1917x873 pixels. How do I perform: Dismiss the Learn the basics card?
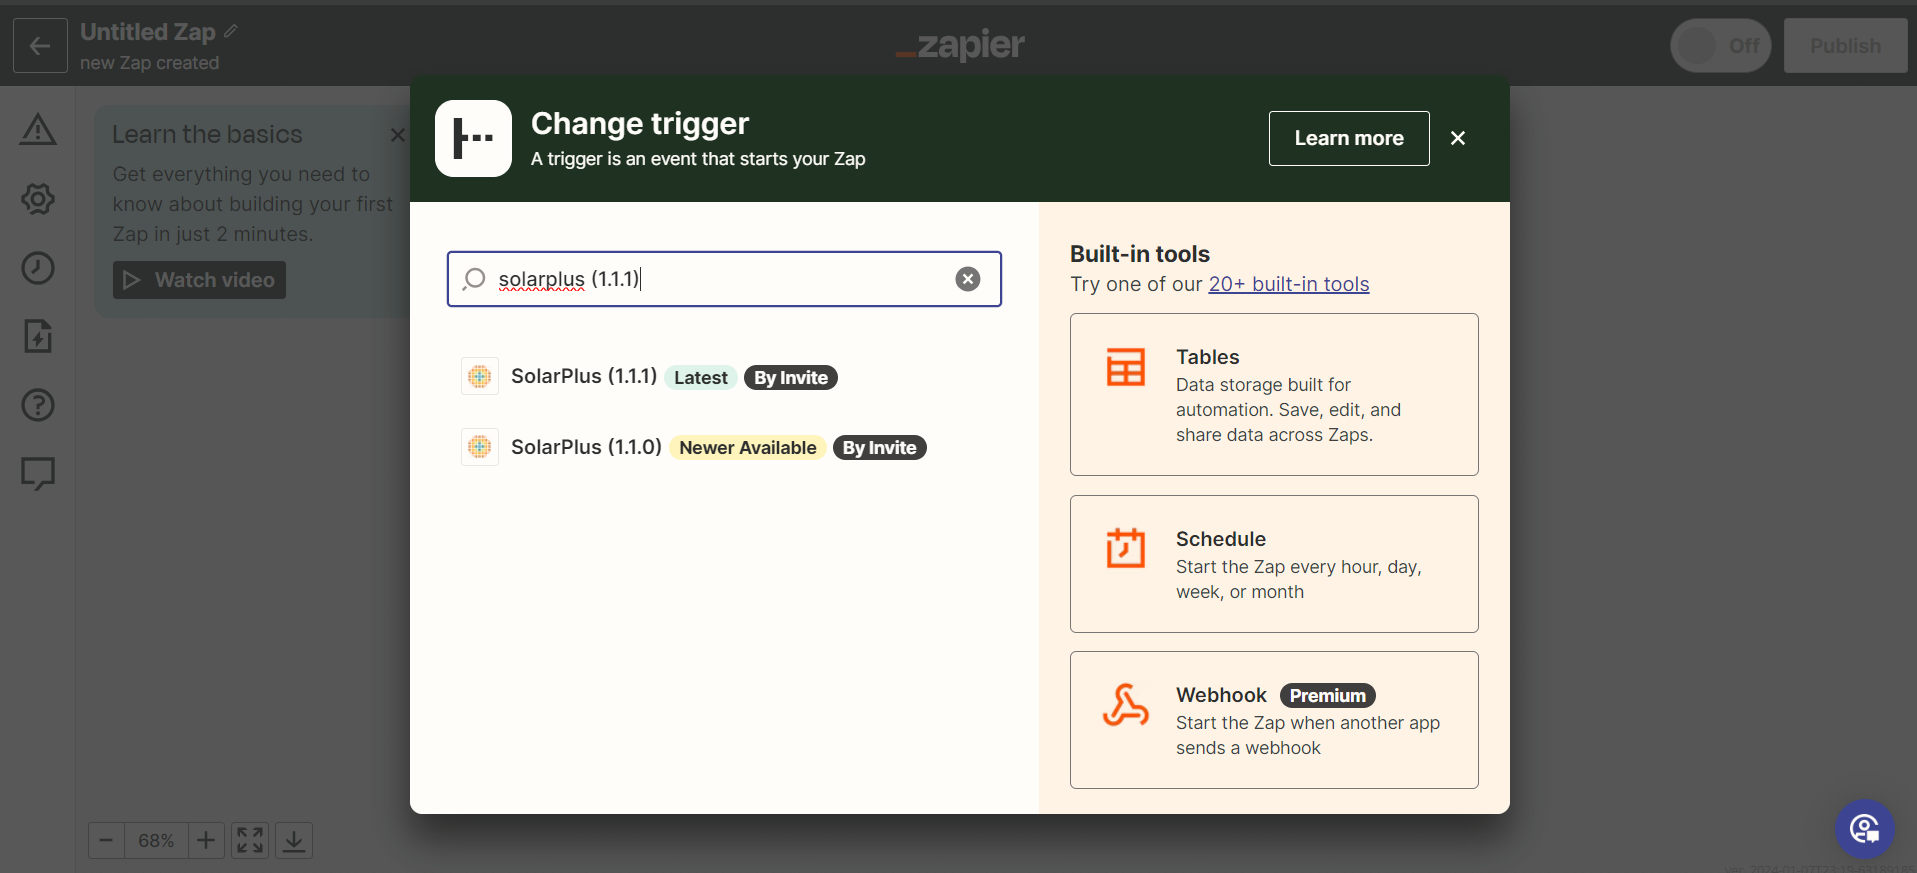click(397, 134)
